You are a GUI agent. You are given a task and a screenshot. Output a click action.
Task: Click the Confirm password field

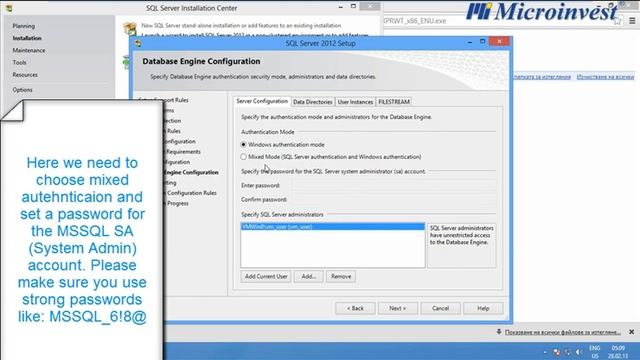point(394,200)
